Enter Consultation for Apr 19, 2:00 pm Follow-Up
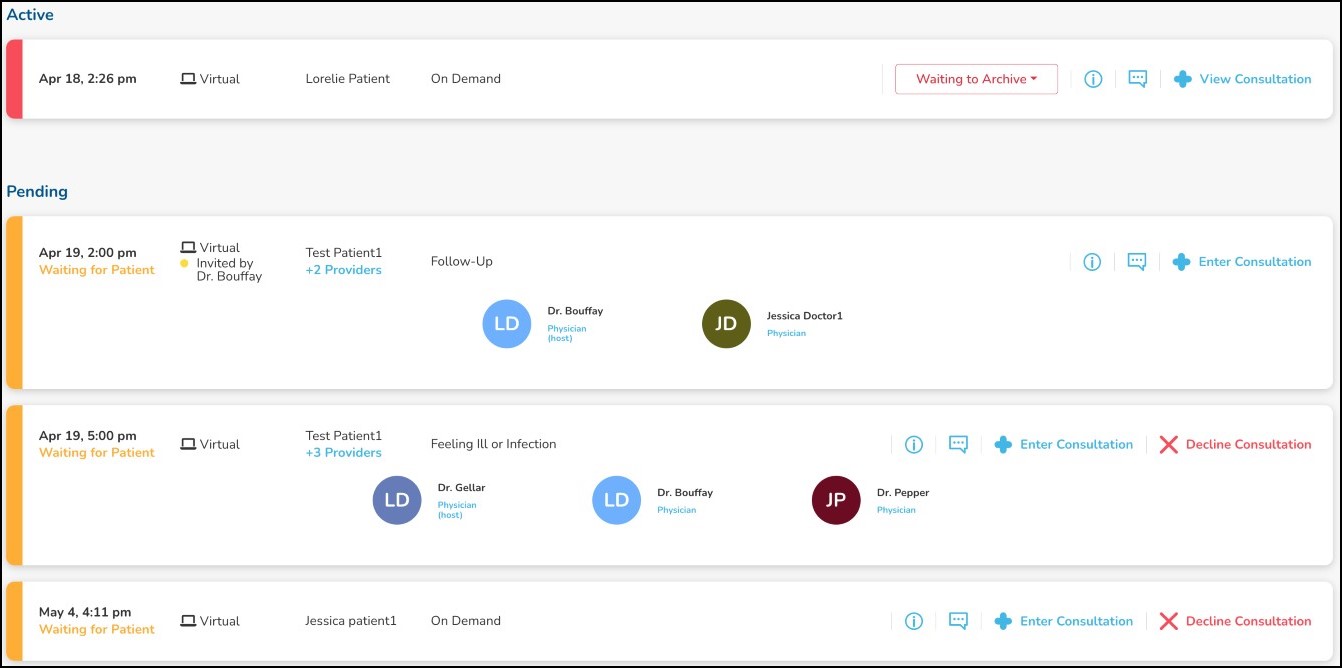 [1242, 262]
